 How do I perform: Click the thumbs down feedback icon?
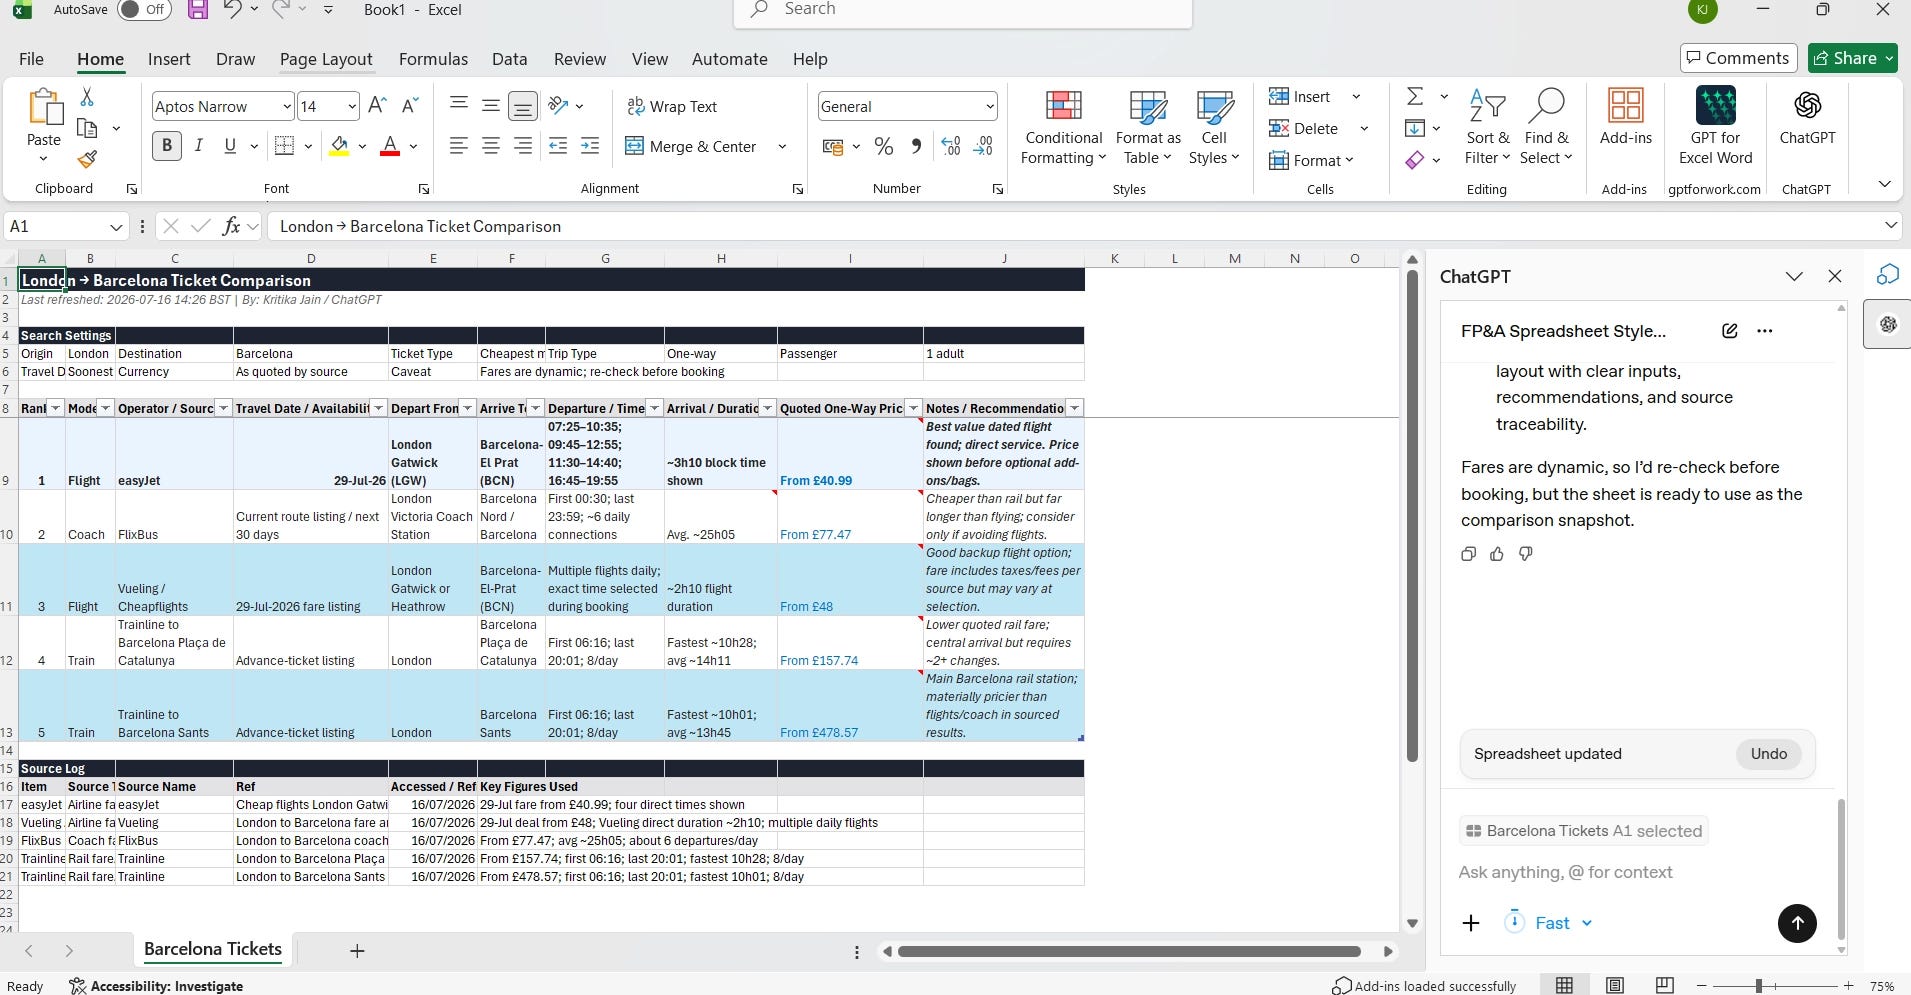[1526, 554]
